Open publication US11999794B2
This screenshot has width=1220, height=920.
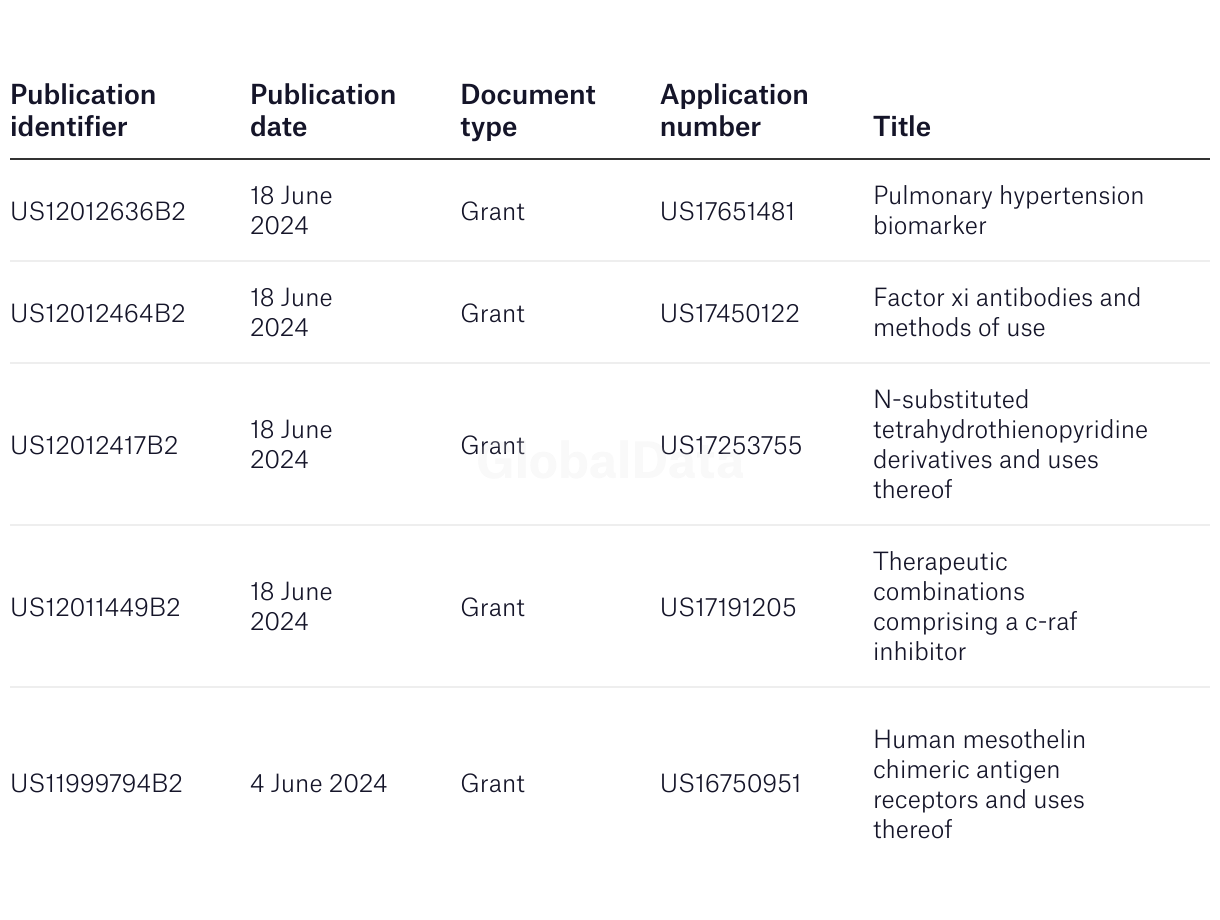(x=96, y=783)
